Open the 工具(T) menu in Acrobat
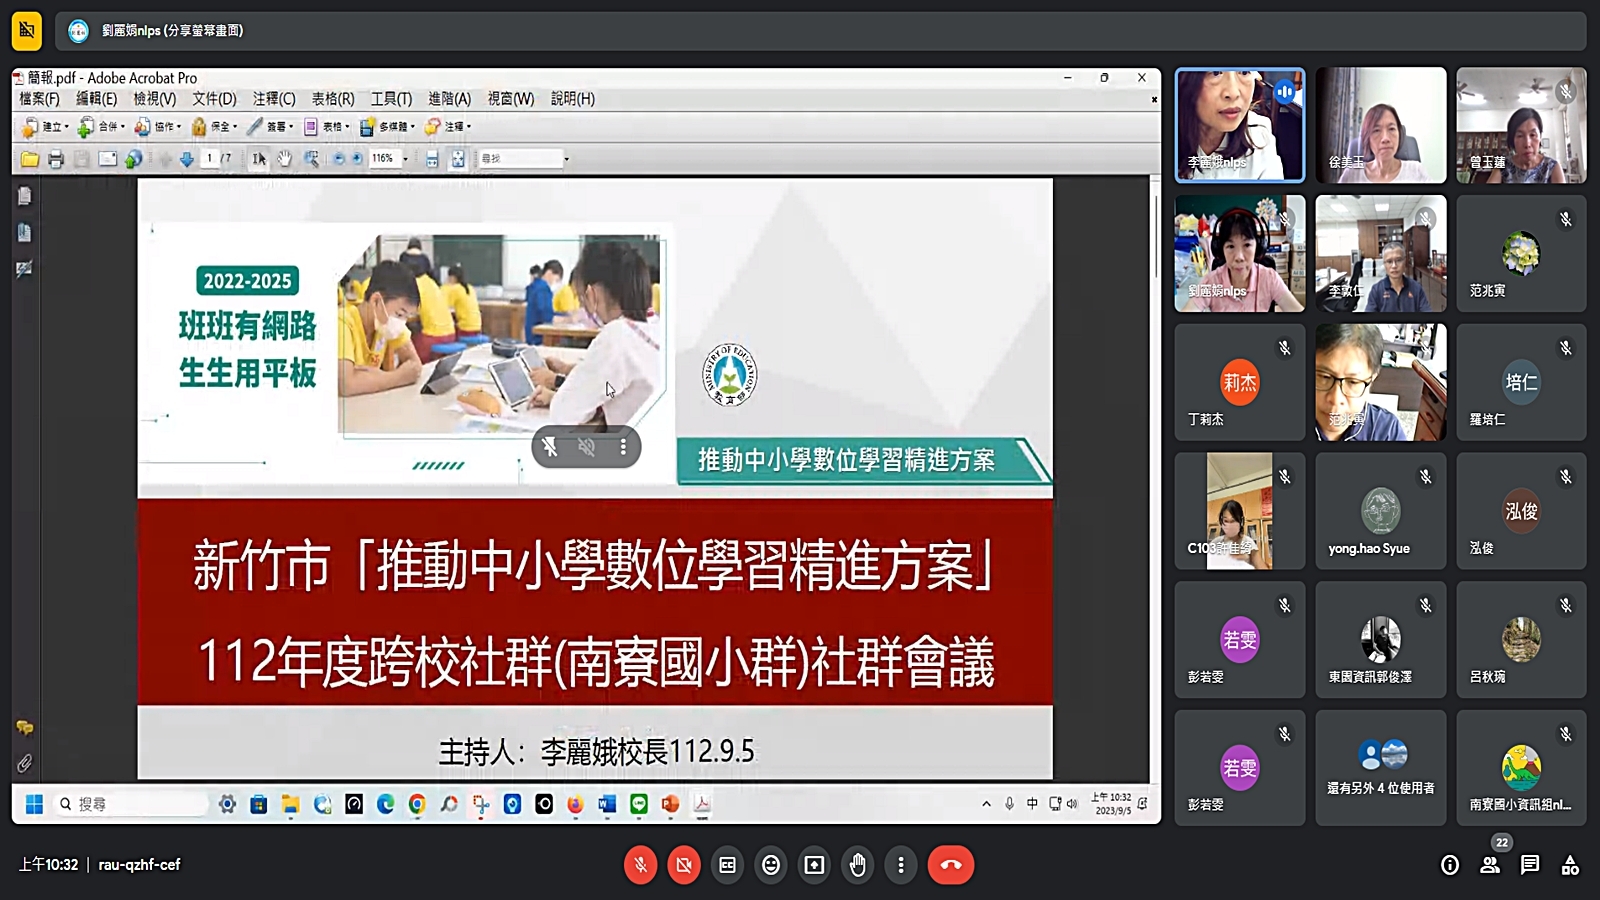This screenshot has height=900, width=1600. coord(391,99)
